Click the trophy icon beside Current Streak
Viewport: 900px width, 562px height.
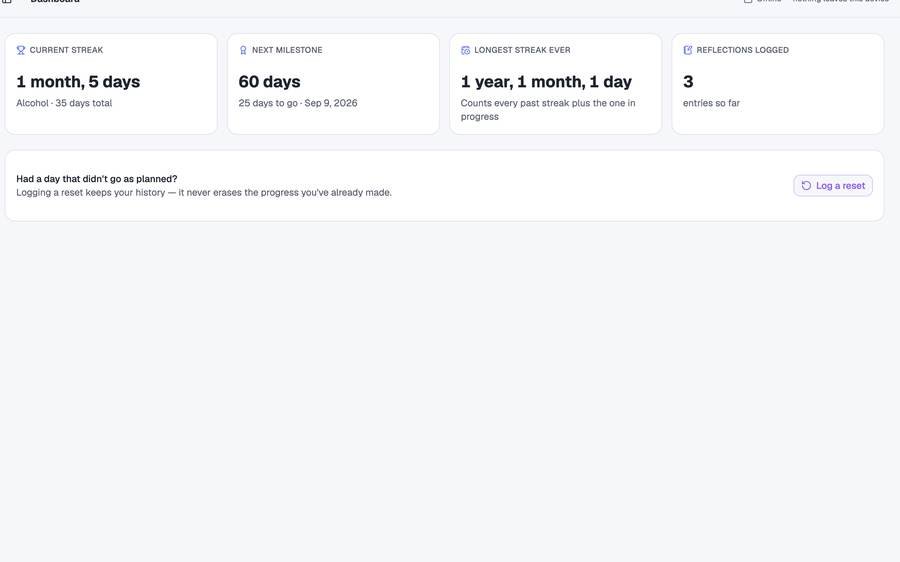pyautogui.click(x=21, y=51)
